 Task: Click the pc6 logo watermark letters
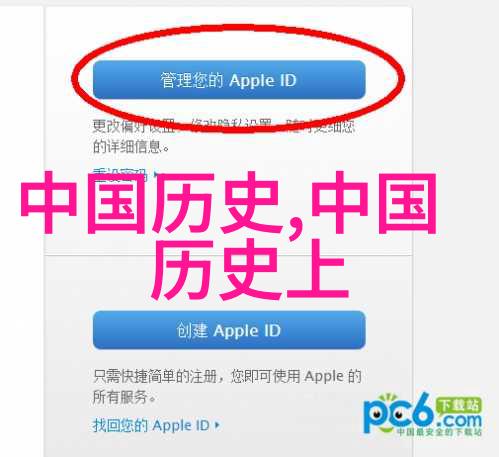tap(398, 413)
